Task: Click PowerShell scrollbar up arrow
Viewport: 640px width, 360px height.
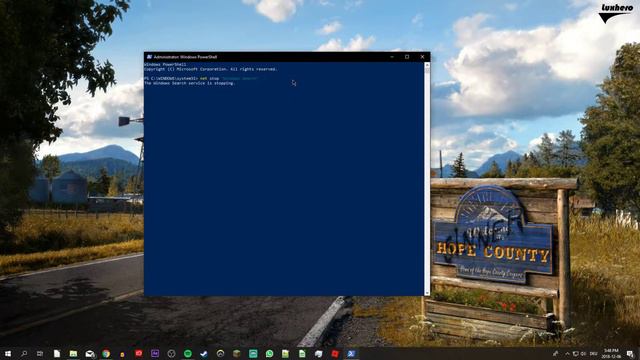Action: coord(427,64)
